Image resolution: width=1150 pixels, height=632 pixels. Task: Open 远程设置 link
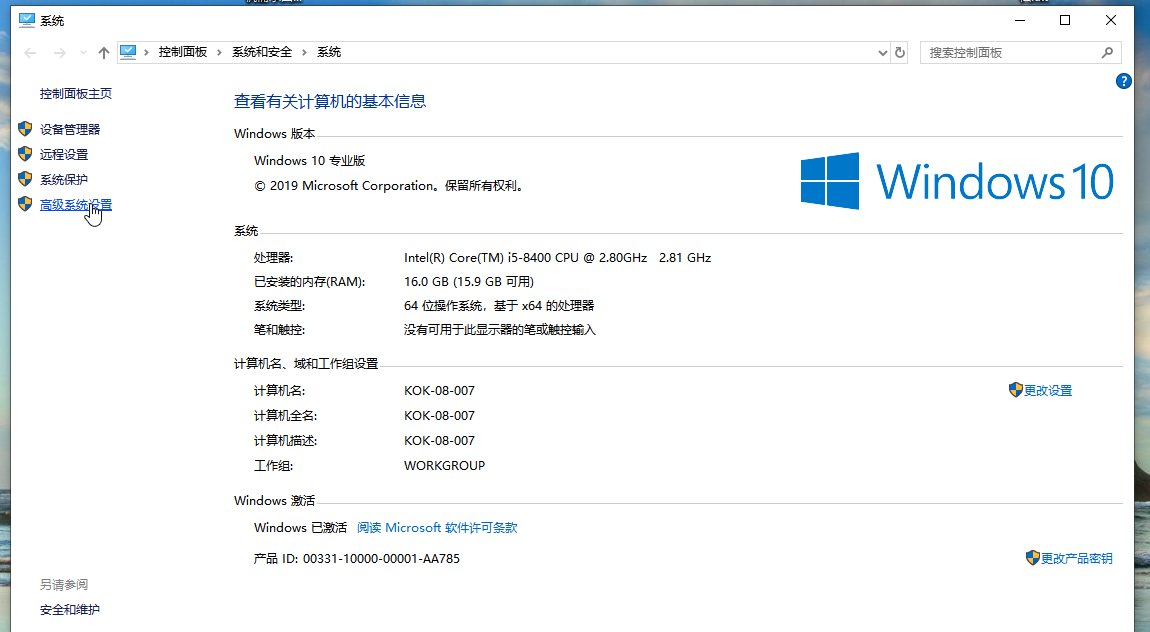tap(64, 155)
